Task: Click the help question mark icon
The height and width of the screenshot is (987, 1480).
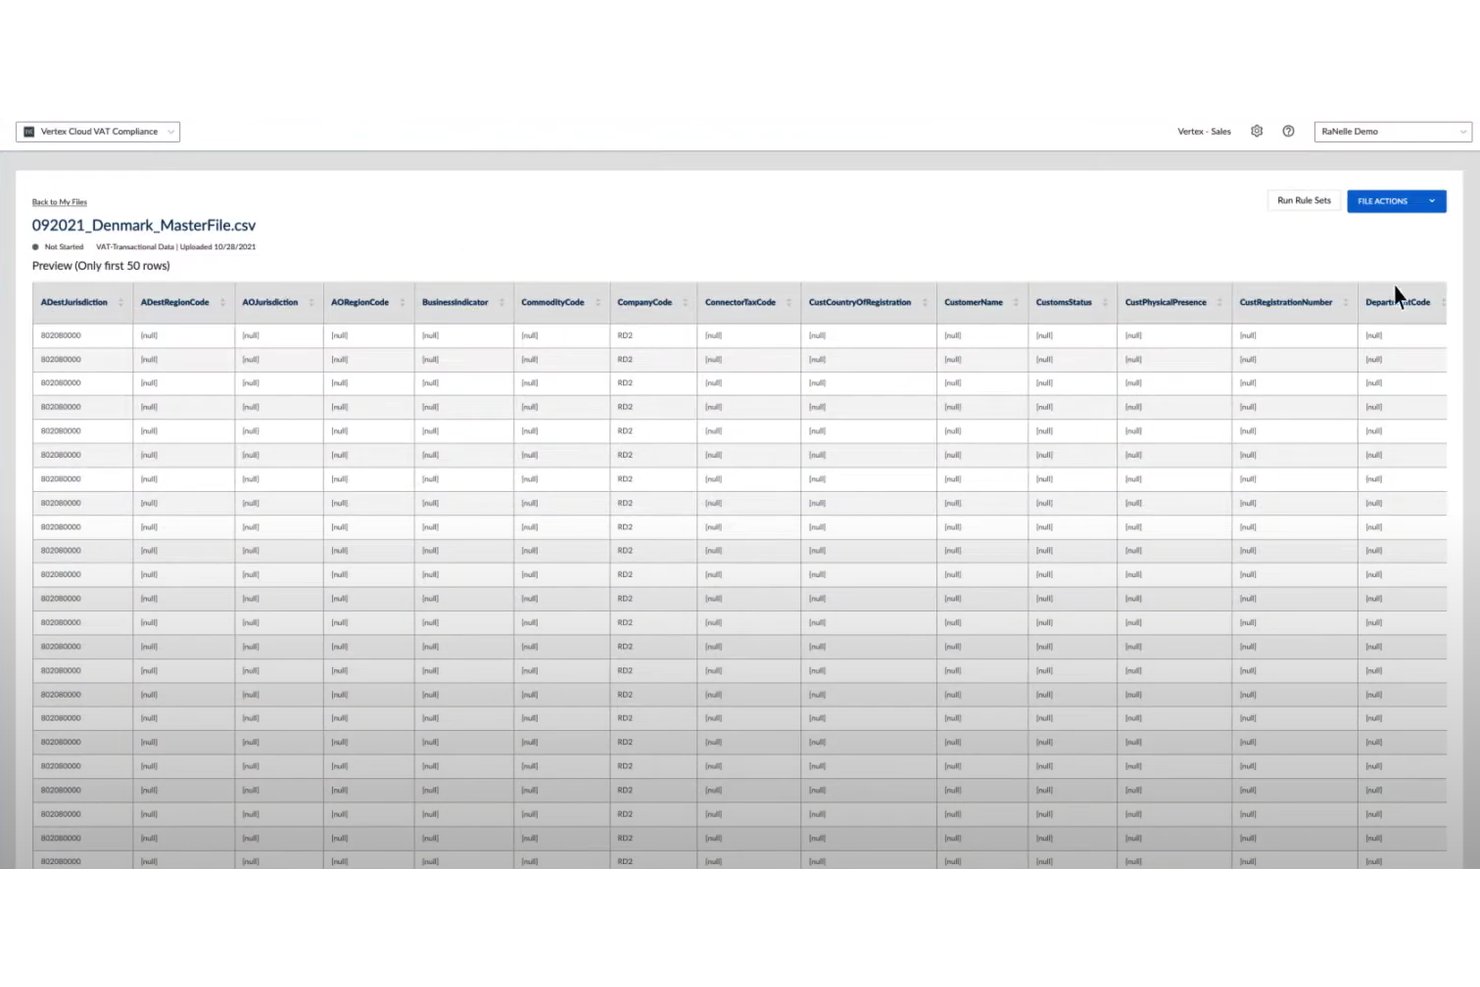Action: (x=1288, y=131)
